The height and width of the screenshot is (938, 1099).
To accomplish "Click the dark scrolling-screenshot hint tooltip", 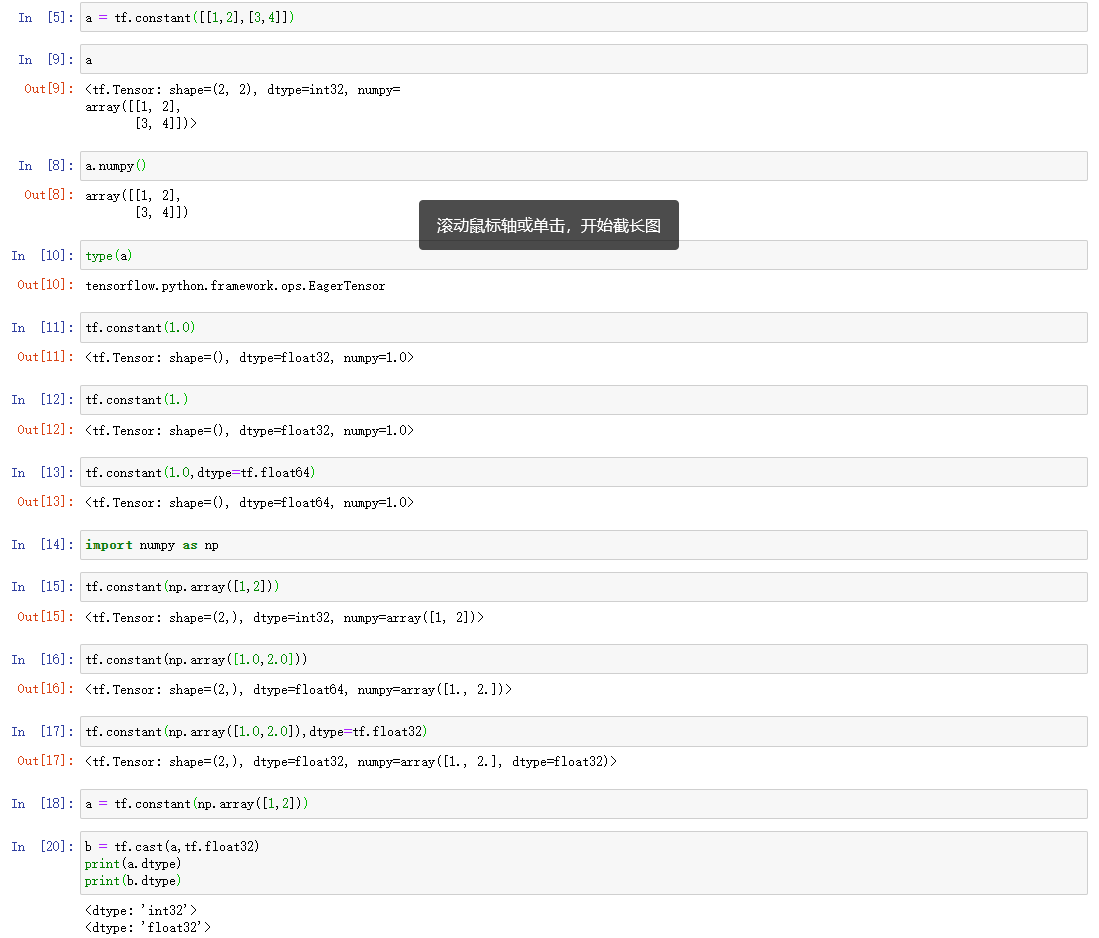I will click(x=549, y=225).
